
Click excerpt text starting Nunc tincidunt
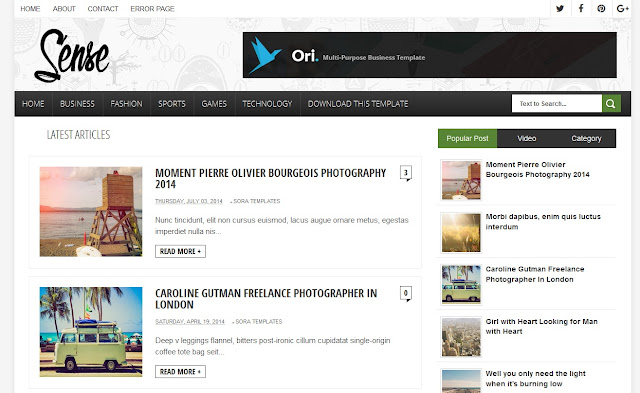coord(282,226)
